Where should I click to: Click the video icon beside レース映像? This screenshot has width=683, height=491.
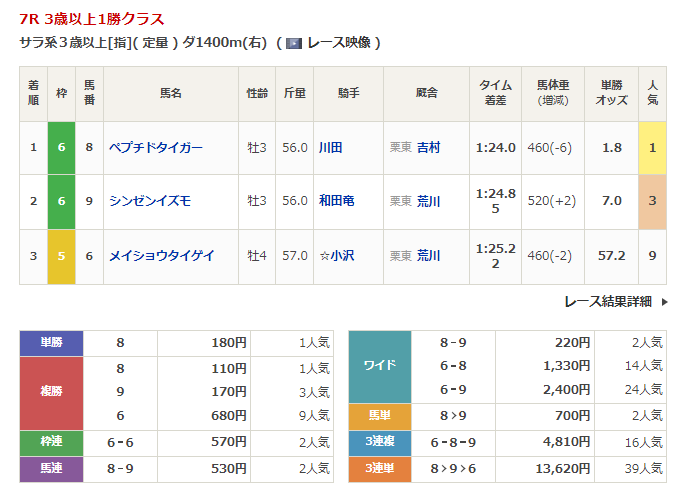point(294,43)
